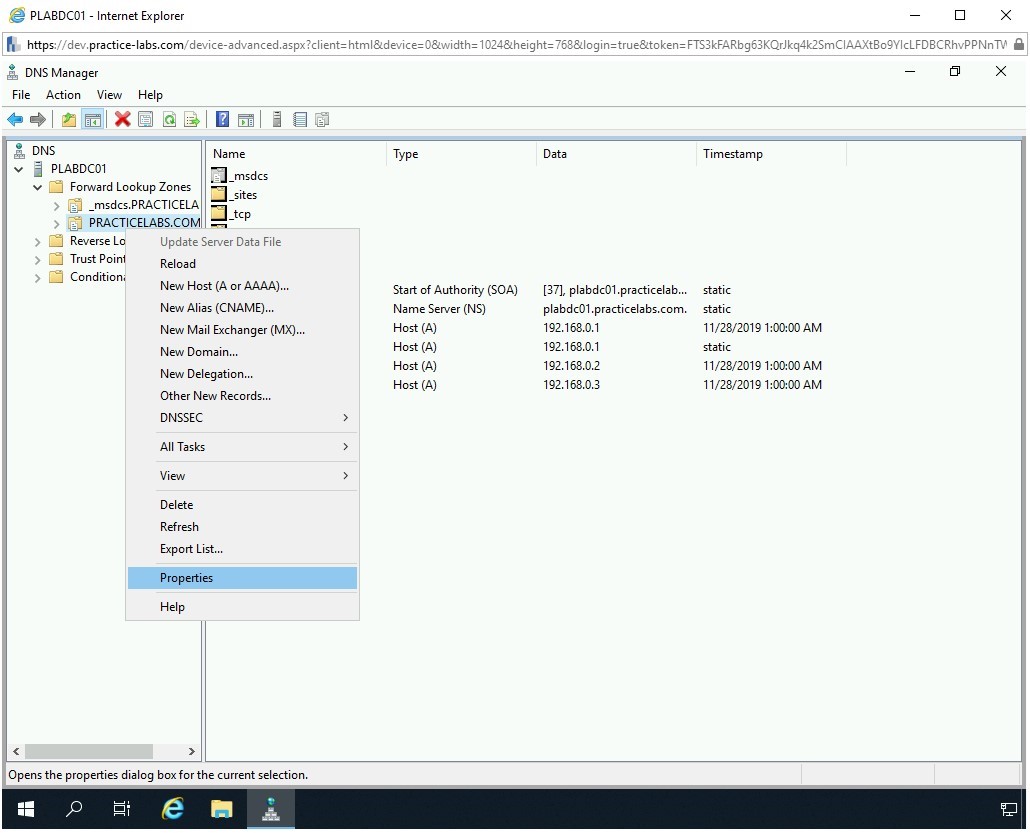
Task: Click the Refresh toolbar icon
Action: (x=169, y=120)
